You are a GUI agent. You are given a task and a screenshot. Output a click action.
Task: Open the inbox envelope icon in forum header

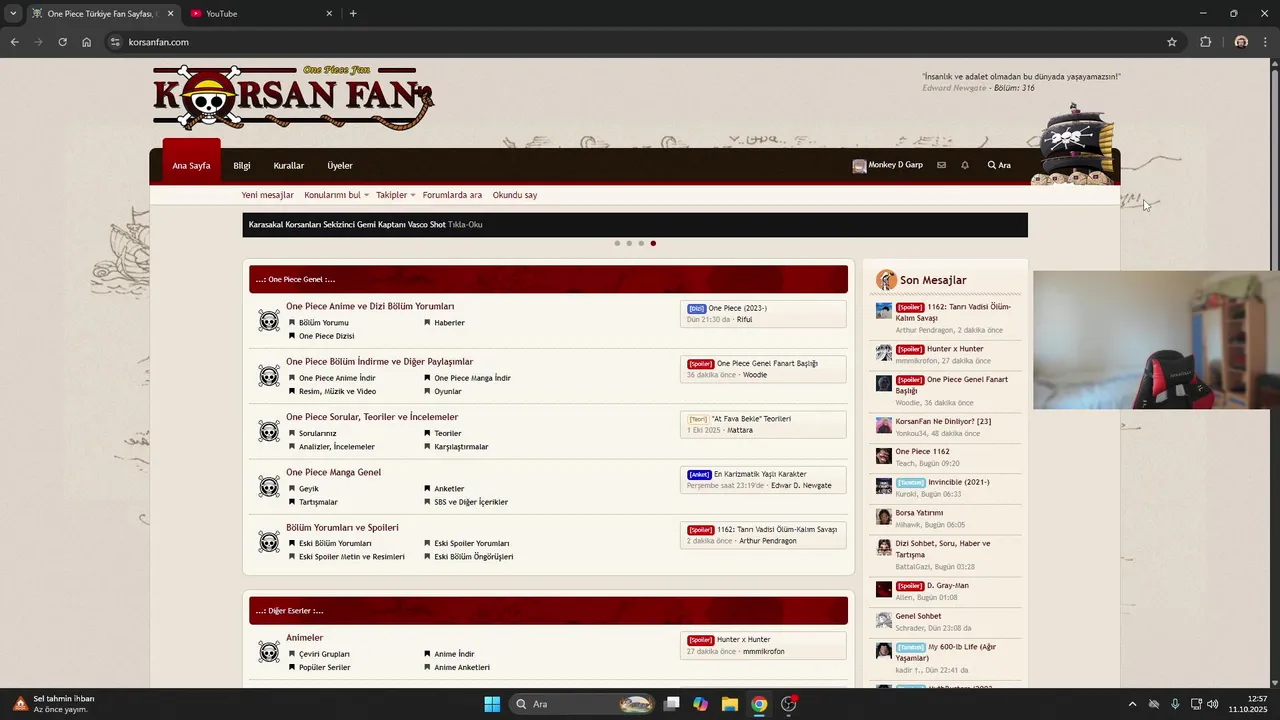pos(941,165)
